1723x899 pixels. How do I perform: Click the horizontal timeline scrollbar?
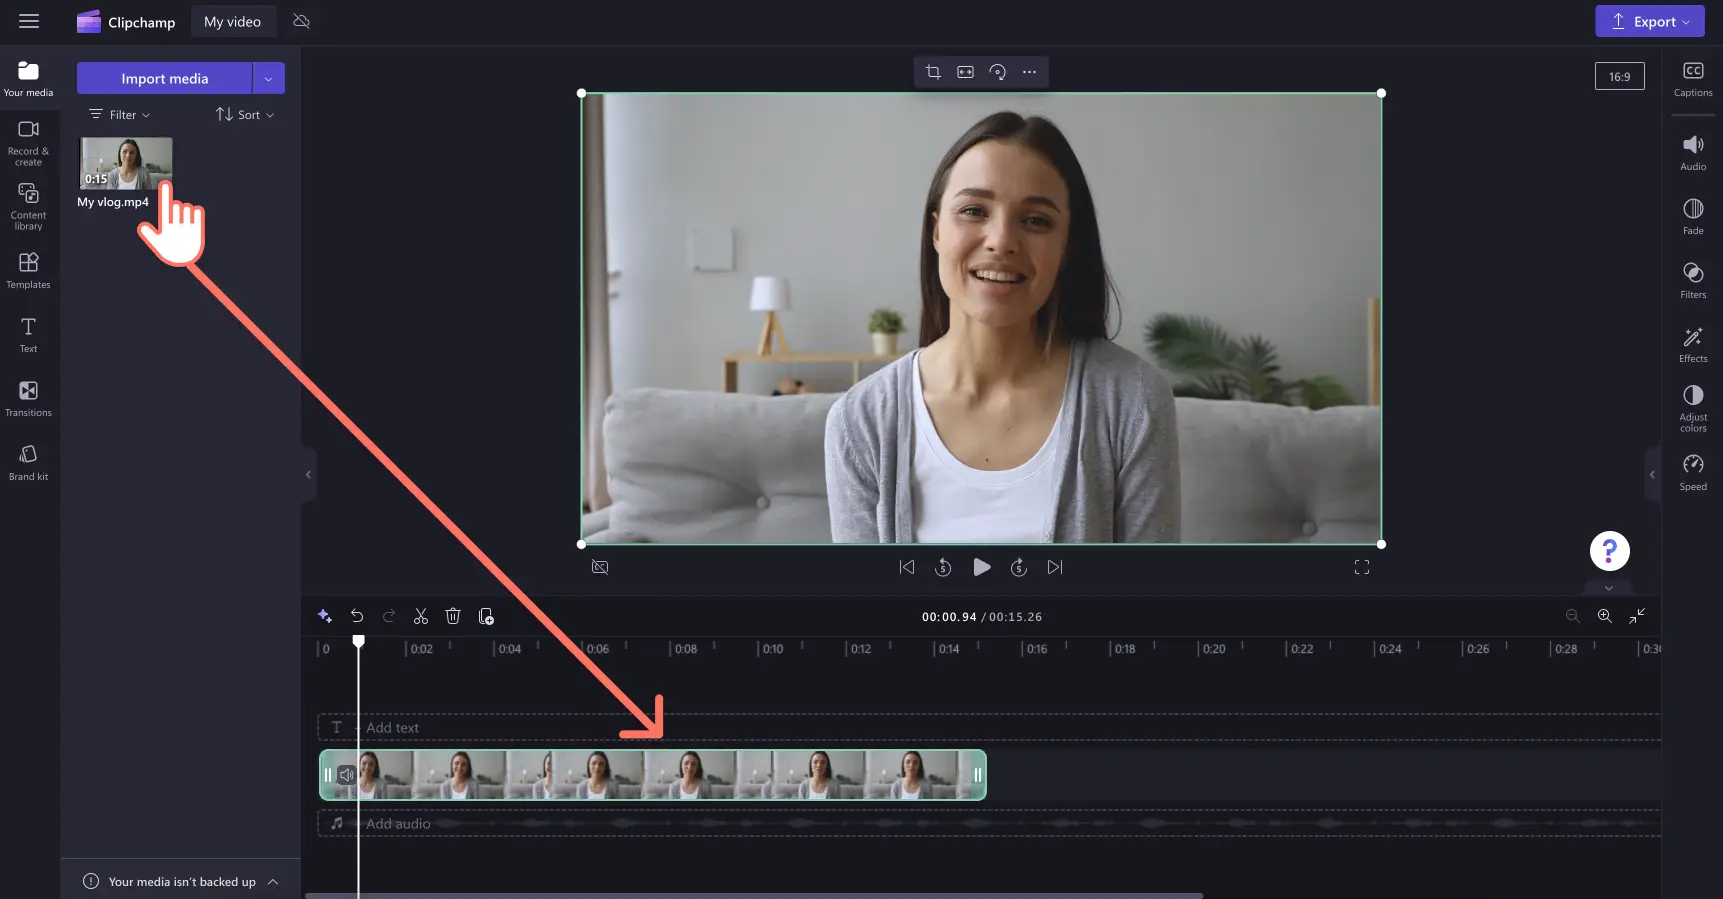coord(754,895)
